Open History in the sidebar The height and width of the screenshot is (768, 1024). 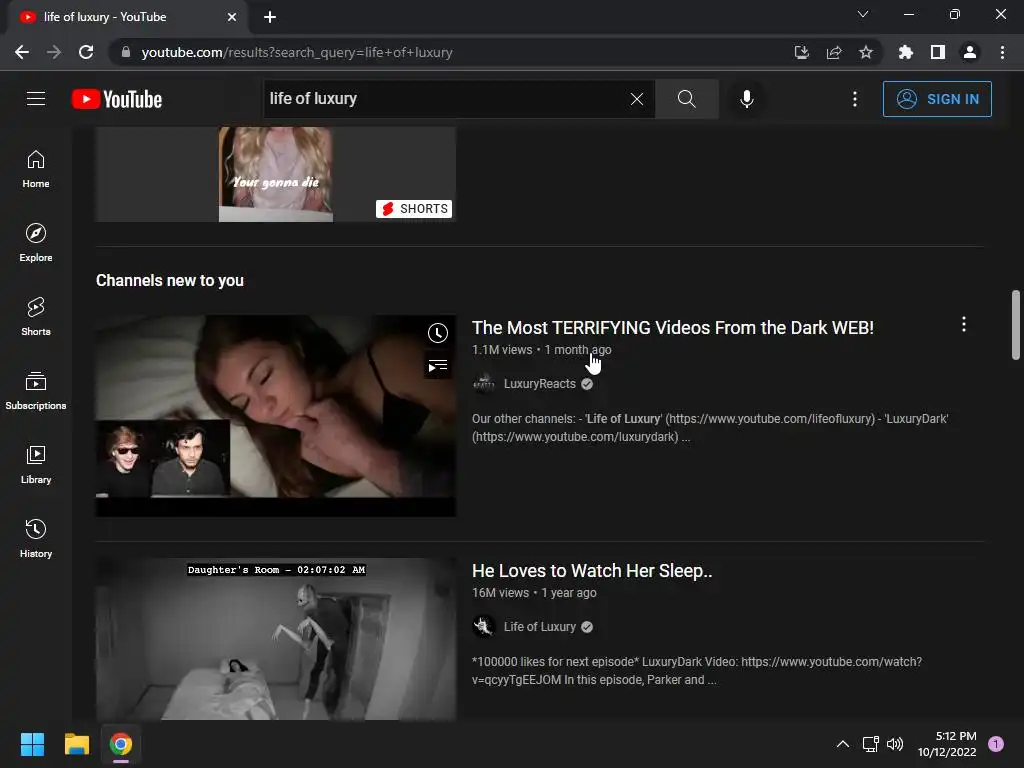click(36, 539)
